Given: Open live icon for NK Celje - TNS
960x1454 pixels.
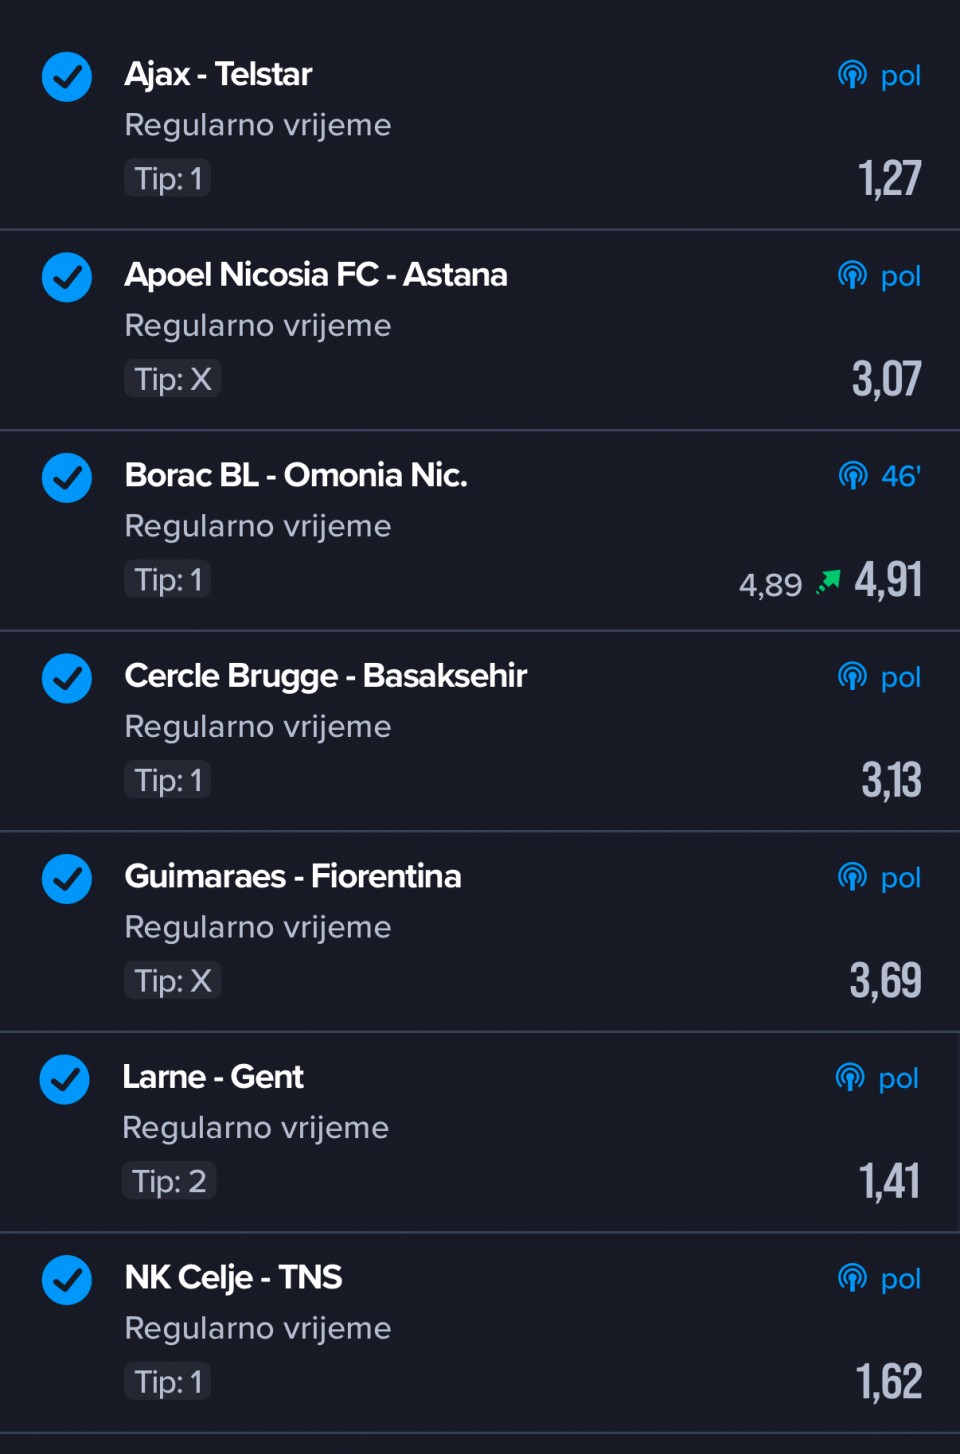Looking at the screenshot, I should point(852,1279).
